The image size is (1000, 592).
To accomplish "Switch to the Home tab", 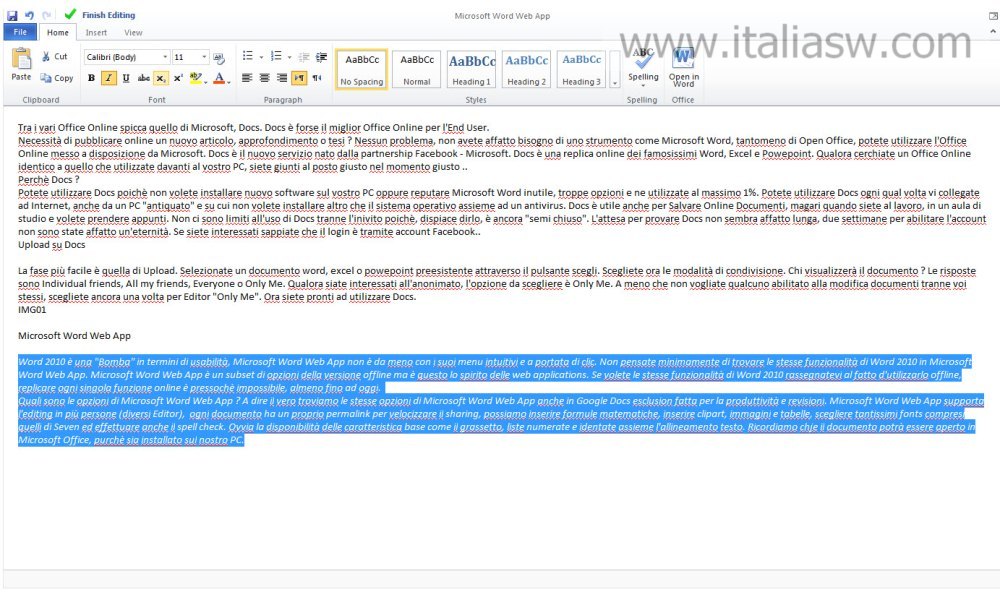I will pyautogui.click(x=57, y=33).
